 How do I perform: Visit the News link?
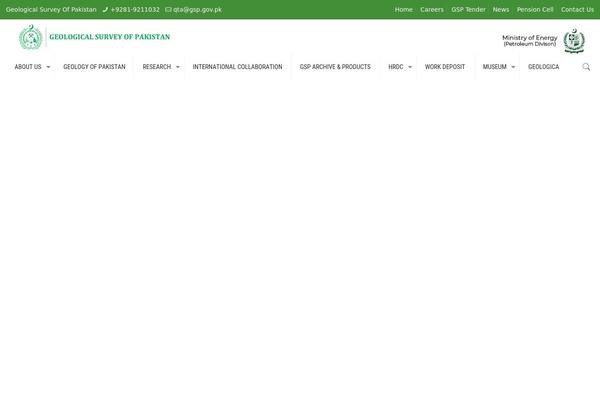coord(501,10)
